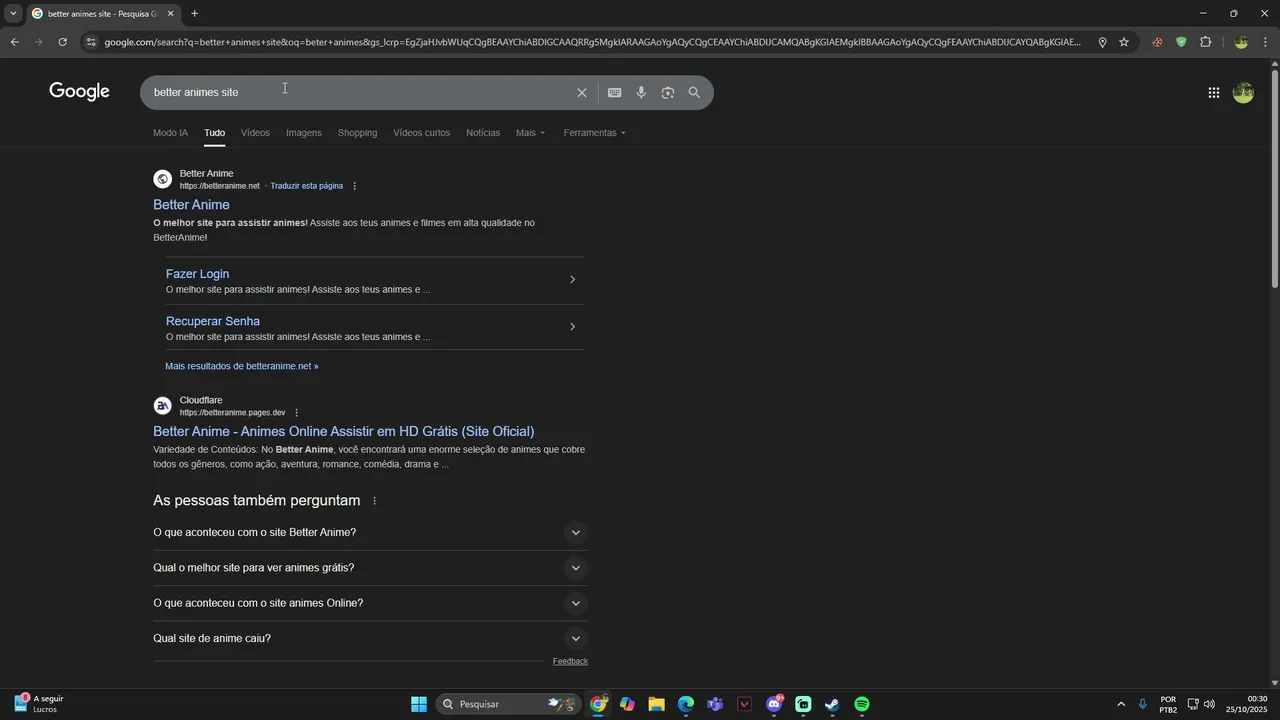Open the Google account avatar on page
This screenshot has width=1280, height=720.
pos(1243,93)
